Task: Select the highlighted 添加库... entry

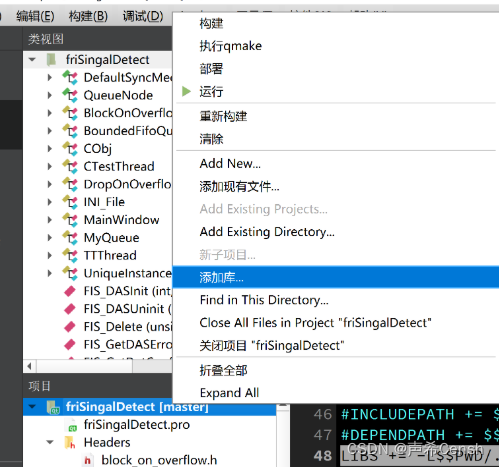Action: click(x=336, y=277)
